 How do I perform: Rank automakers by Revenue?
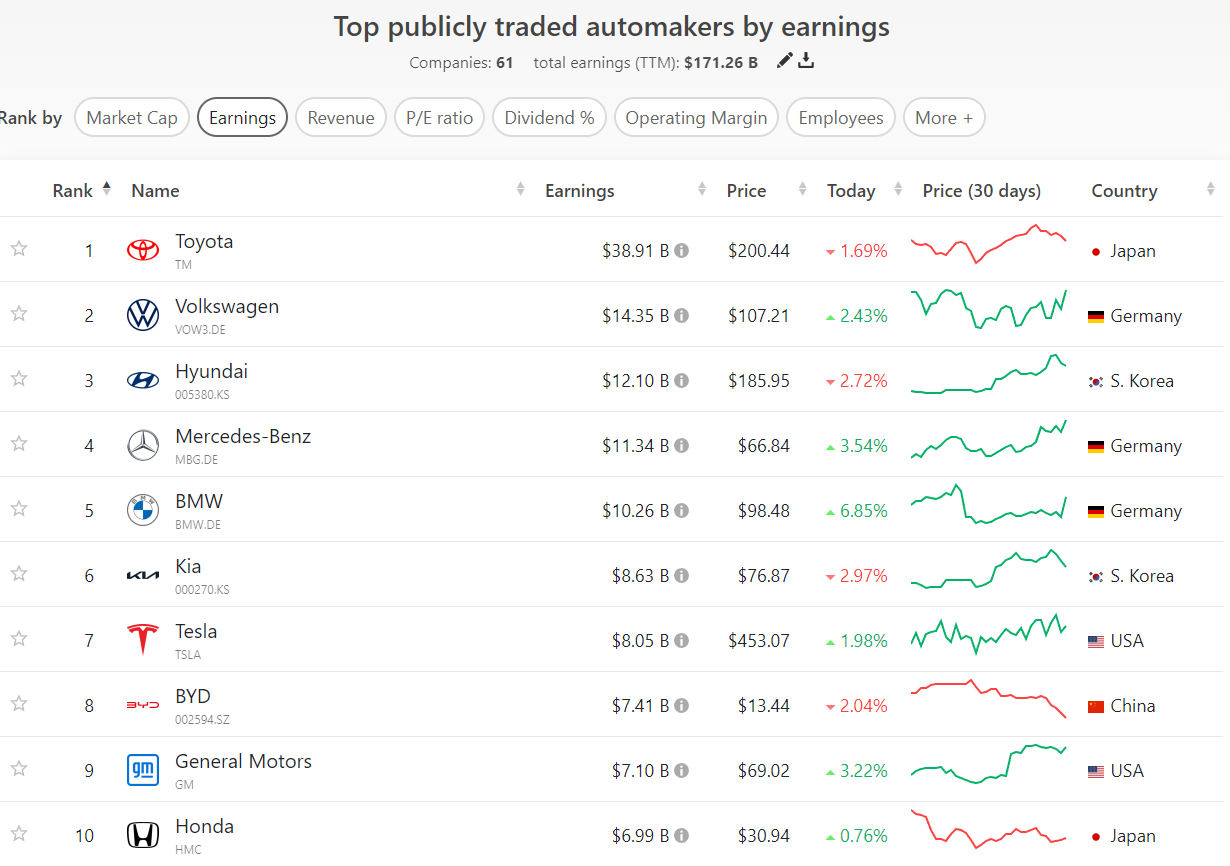(x=340, y=118)
